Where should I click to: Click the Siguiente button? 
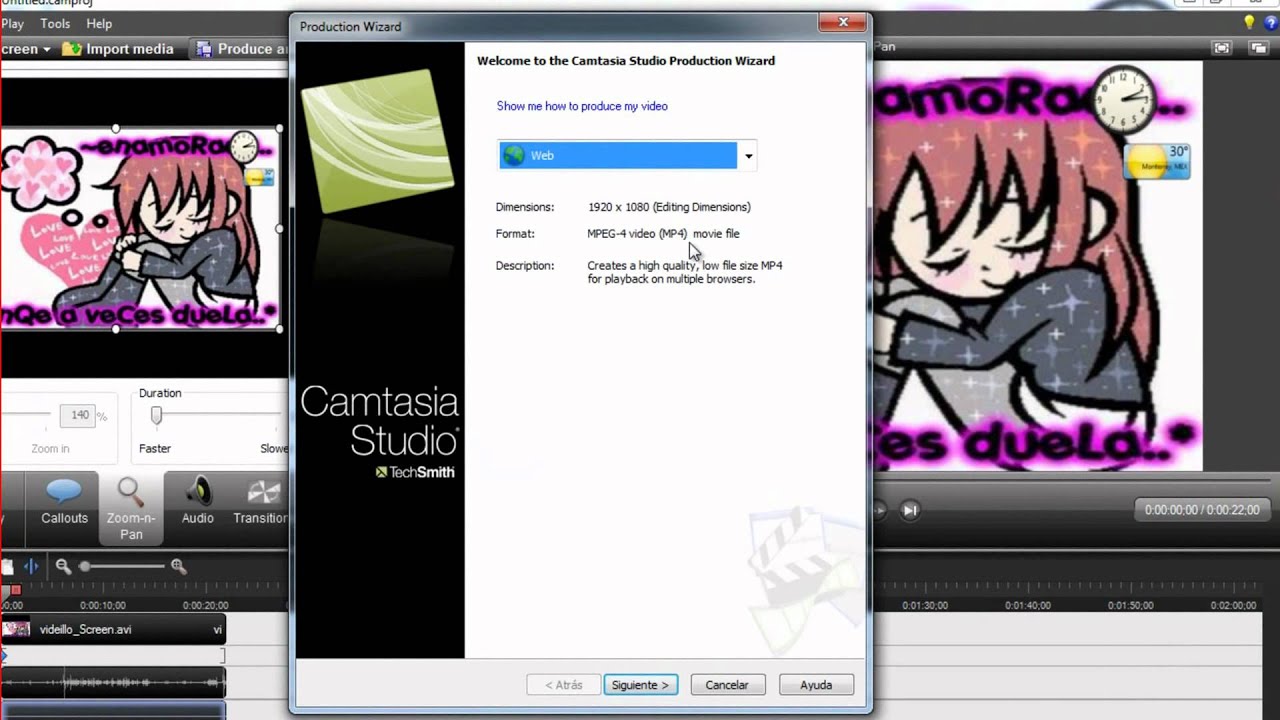(x=640, y=685)
